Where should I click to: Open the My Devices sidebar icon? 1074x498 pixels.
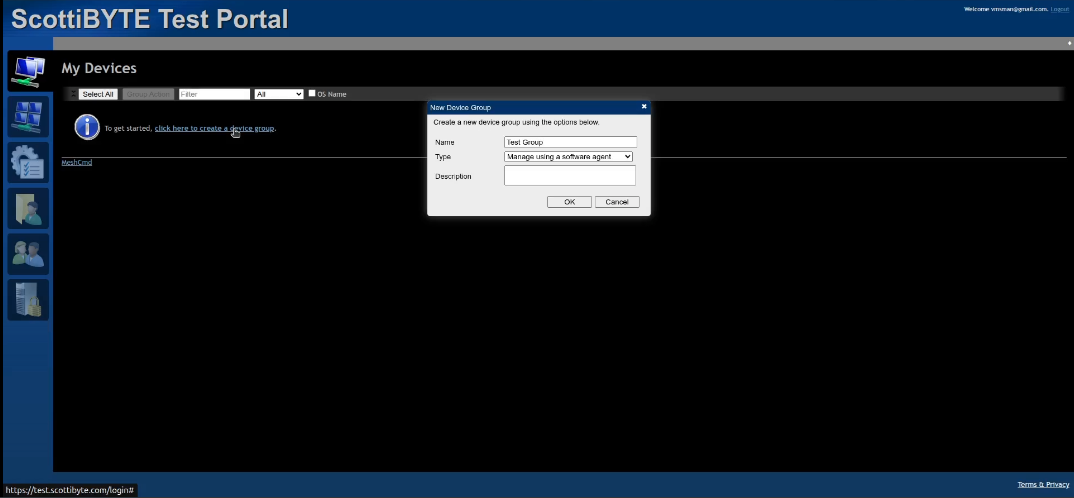tap(27, 70)
